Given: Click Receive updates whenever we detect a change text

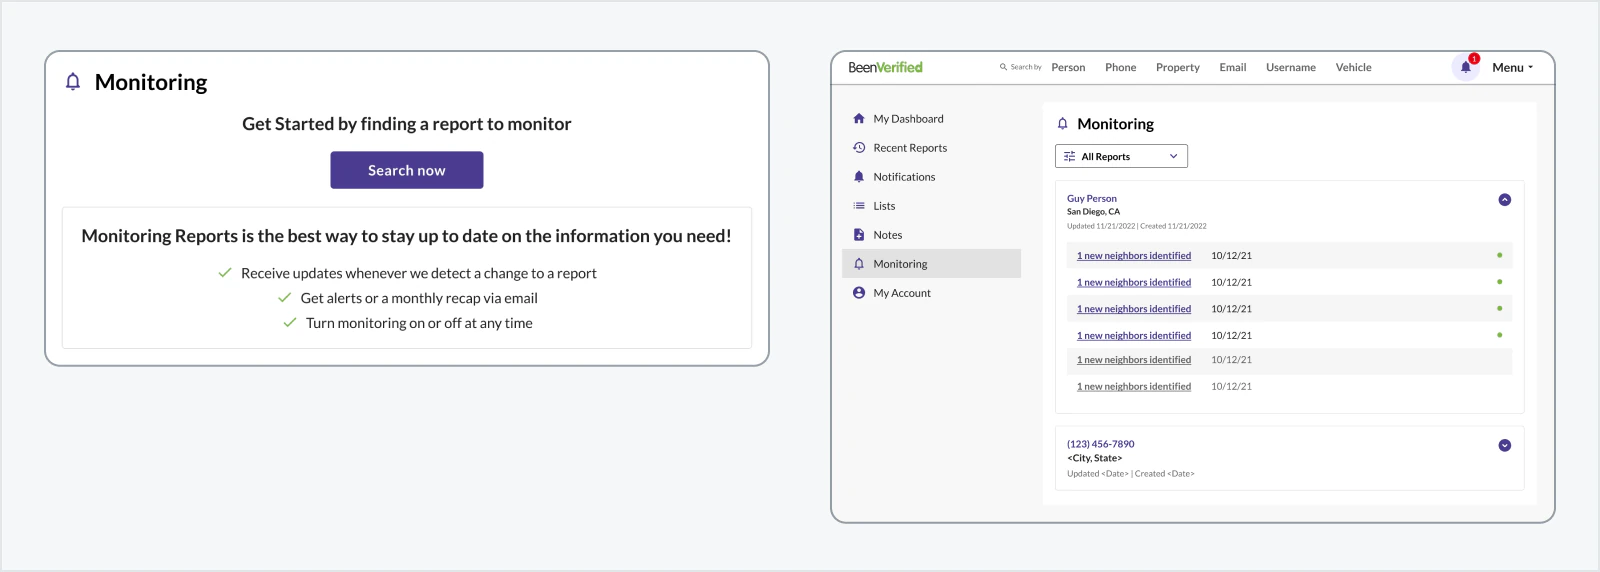Looking at the screenshot, I should point(418,273).
